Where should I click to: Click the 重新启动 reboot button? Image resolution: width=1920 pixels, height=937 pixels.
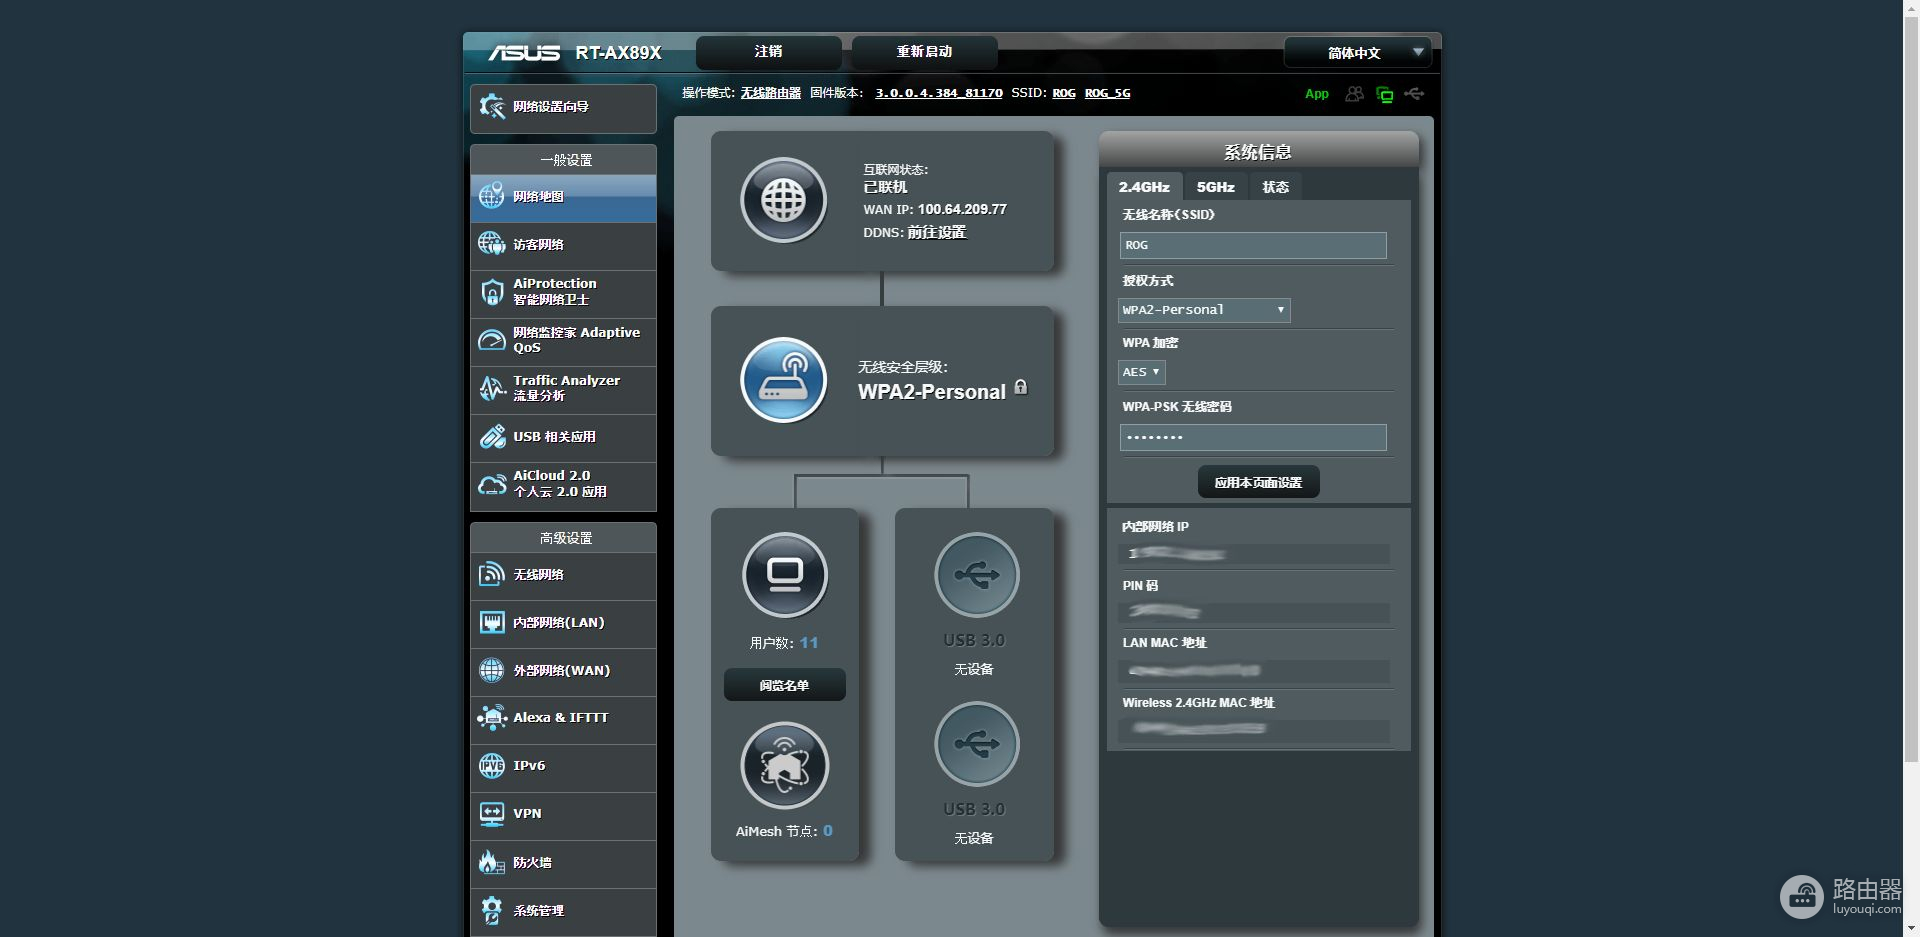tap(924, 52)
